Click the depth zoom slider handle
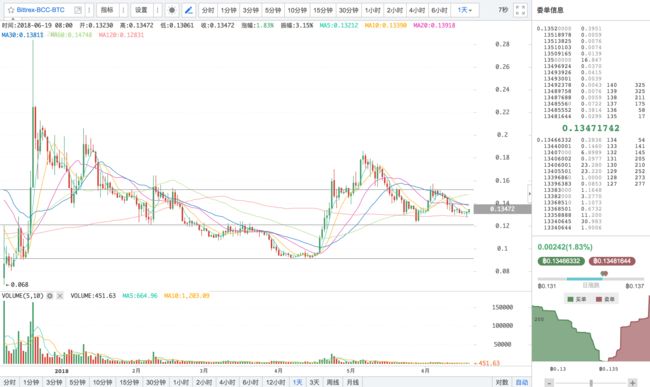The height and width of the screenshot is (387, 650). (x=591, y=383)
